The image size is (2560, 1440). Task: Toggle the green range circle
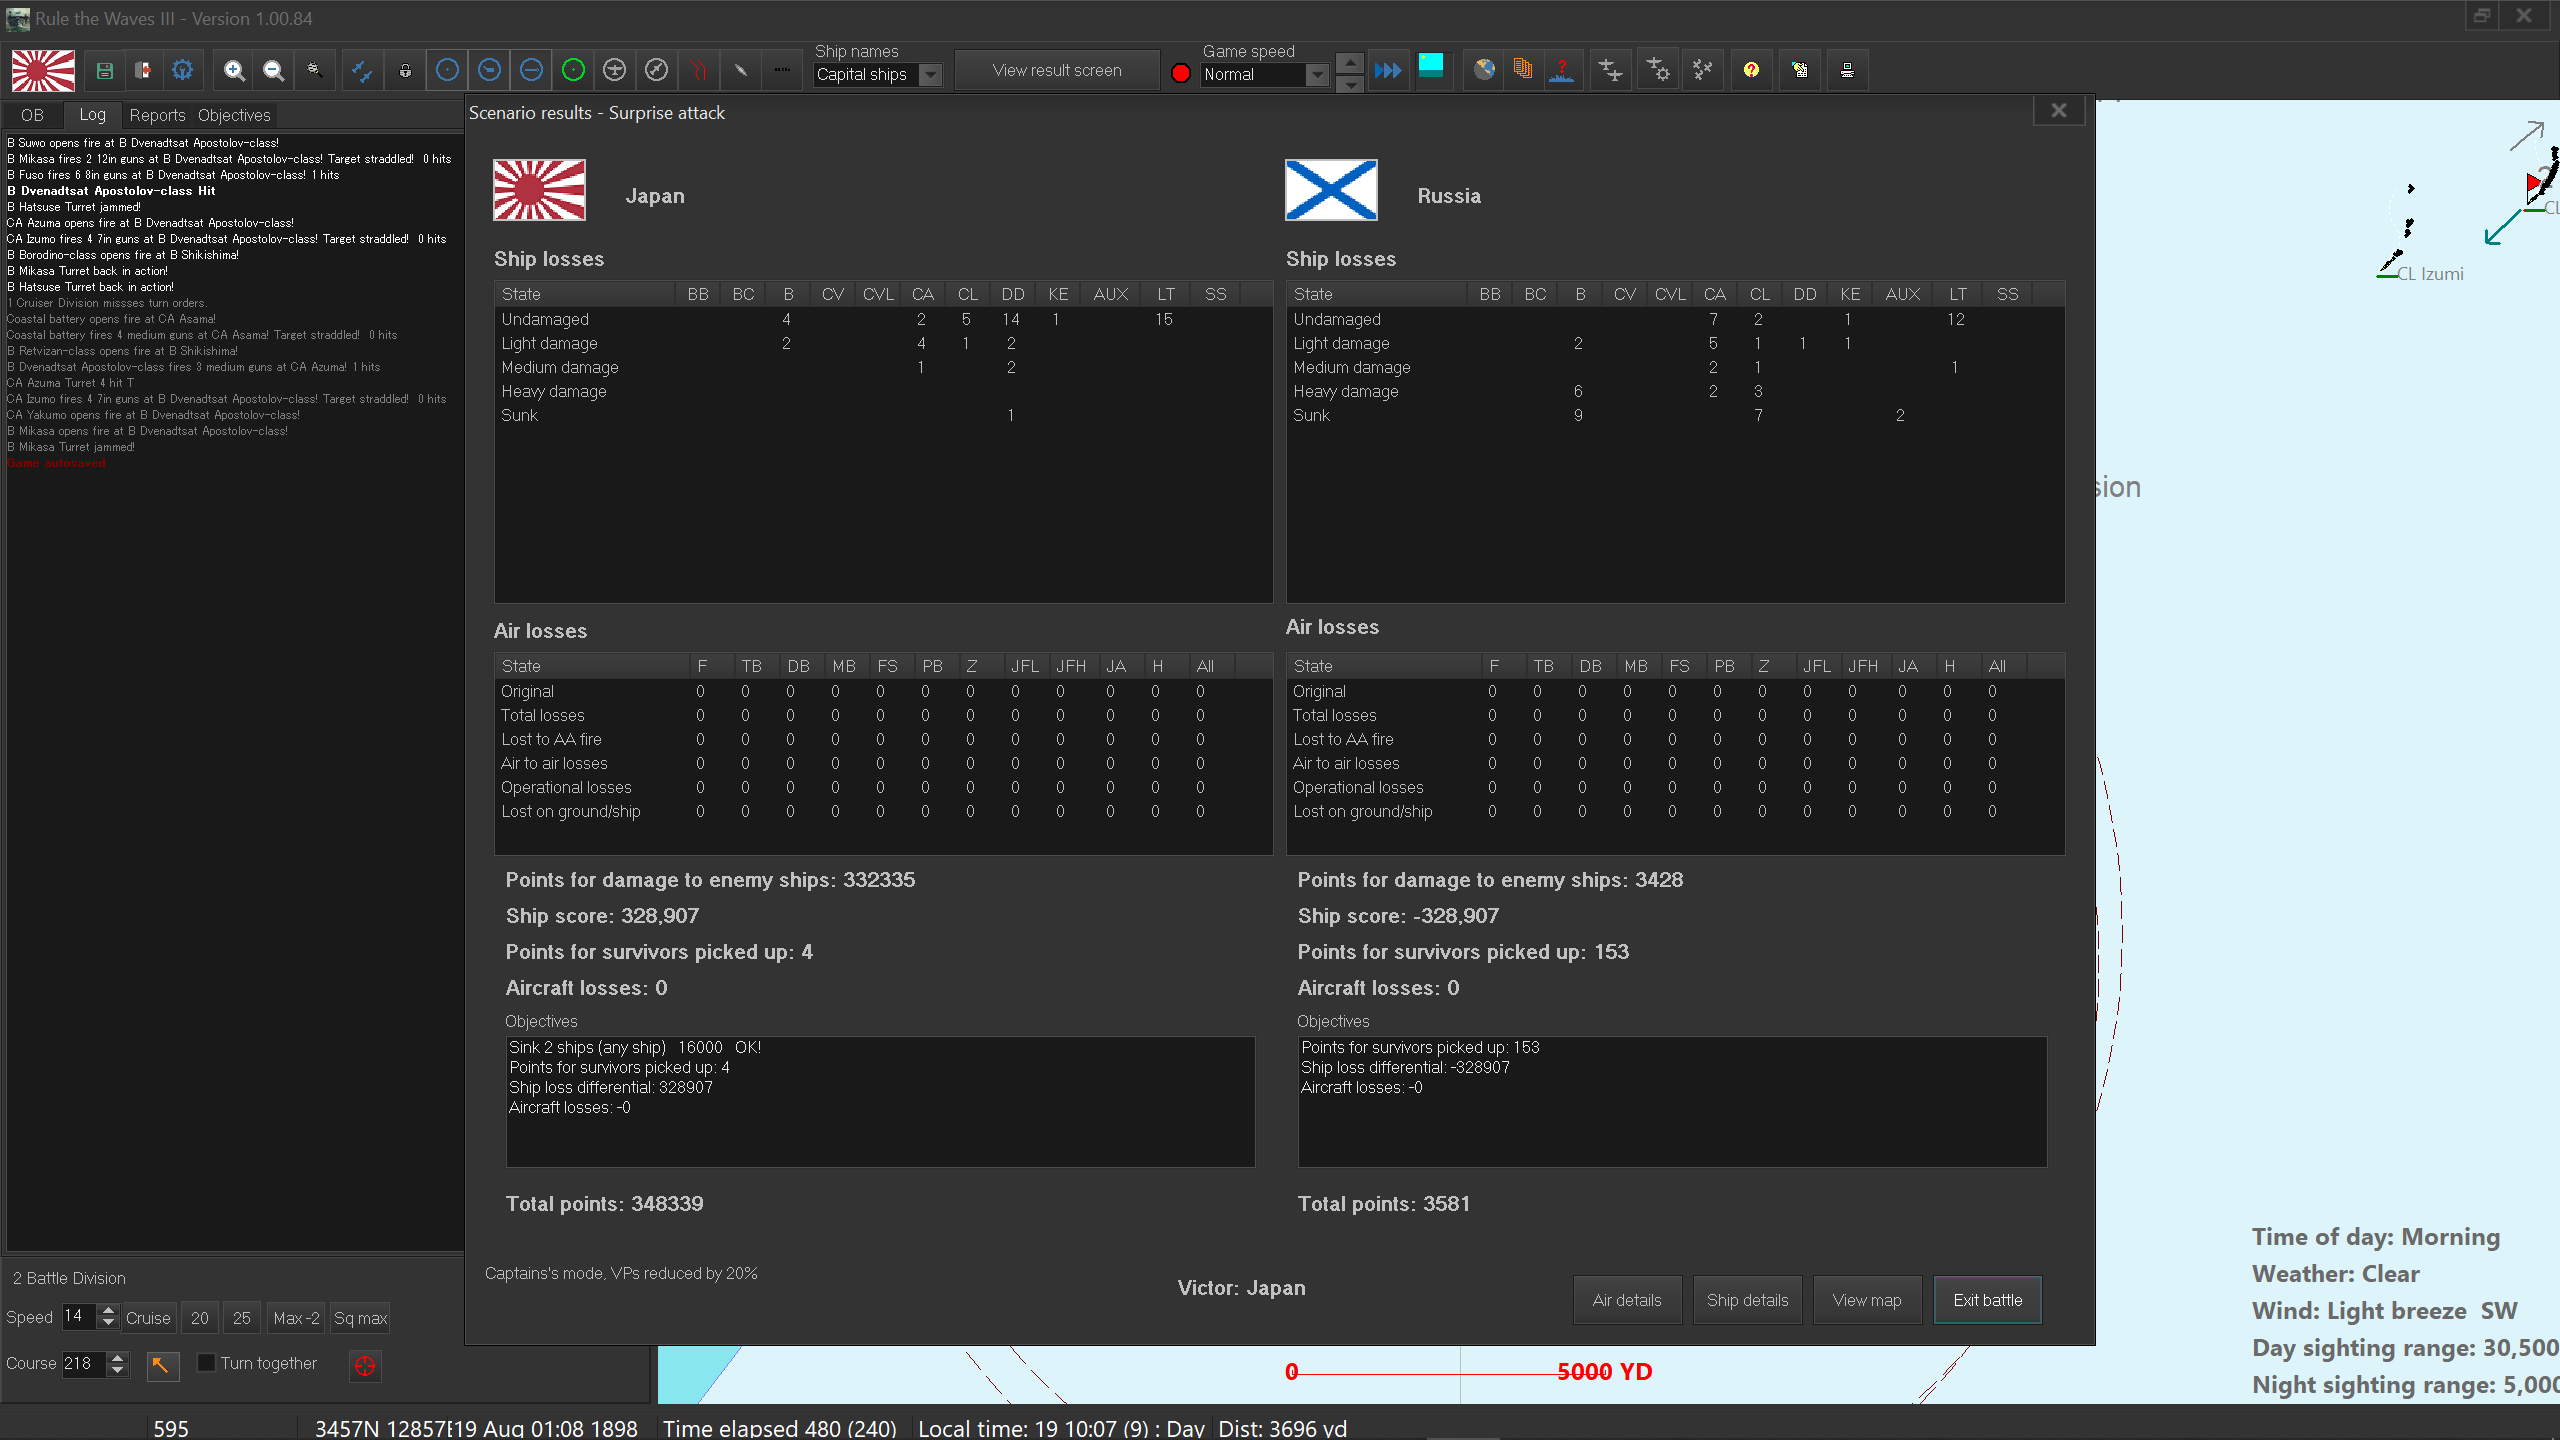click(x=573, y=70)
